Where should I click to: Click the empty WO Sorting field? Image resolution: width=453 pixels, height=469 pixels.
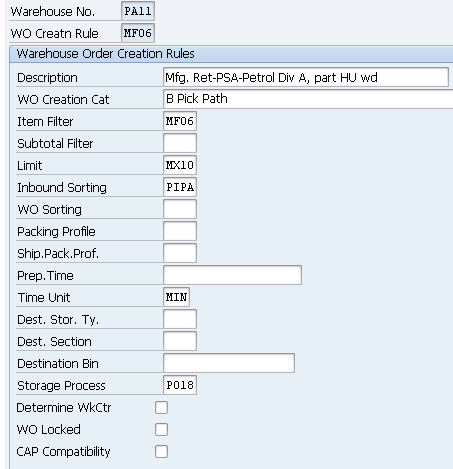click(180, 209)
